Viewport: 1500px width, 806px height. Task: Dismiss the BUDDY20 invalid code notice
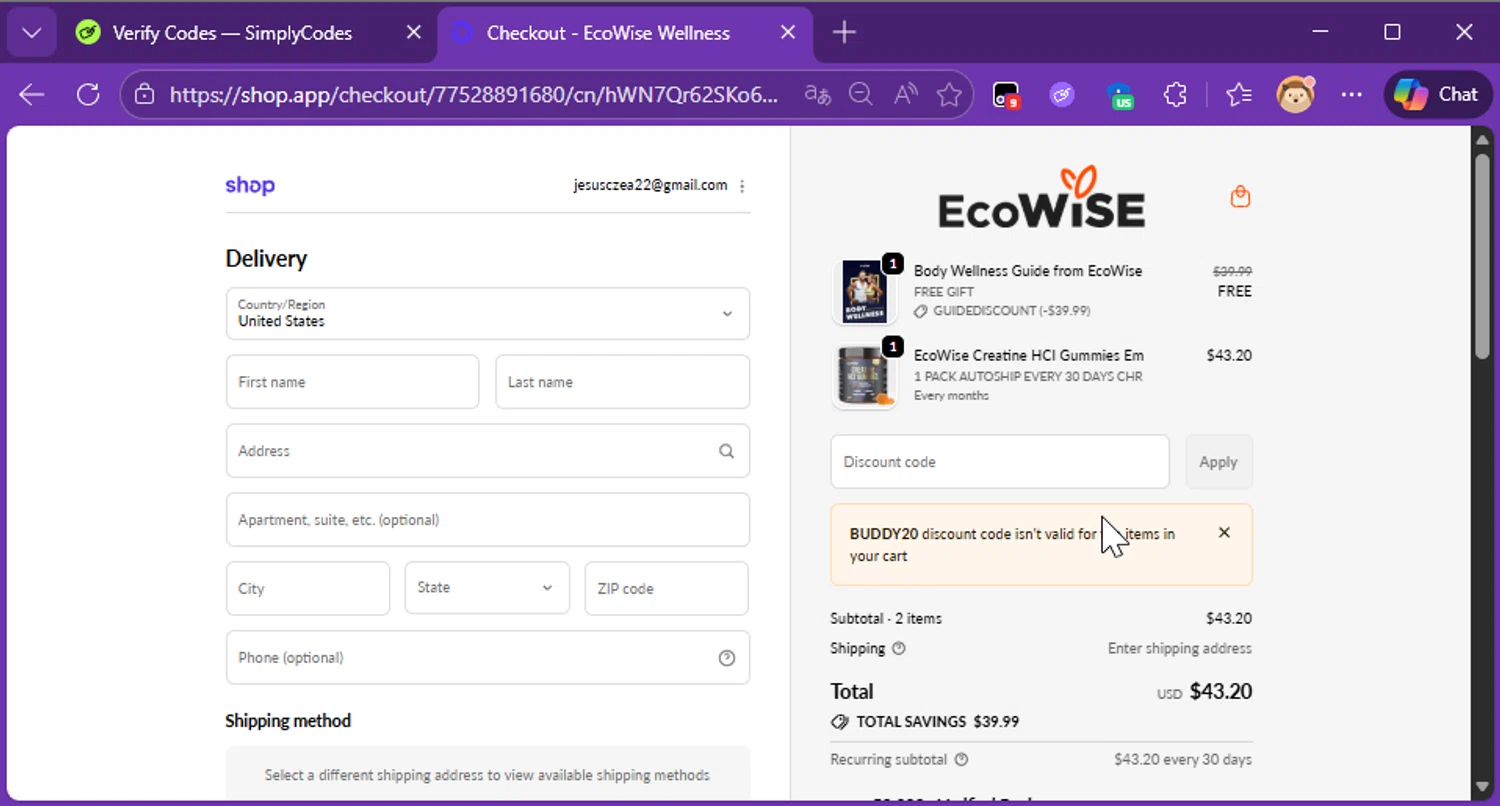(x=1224, y=533)
